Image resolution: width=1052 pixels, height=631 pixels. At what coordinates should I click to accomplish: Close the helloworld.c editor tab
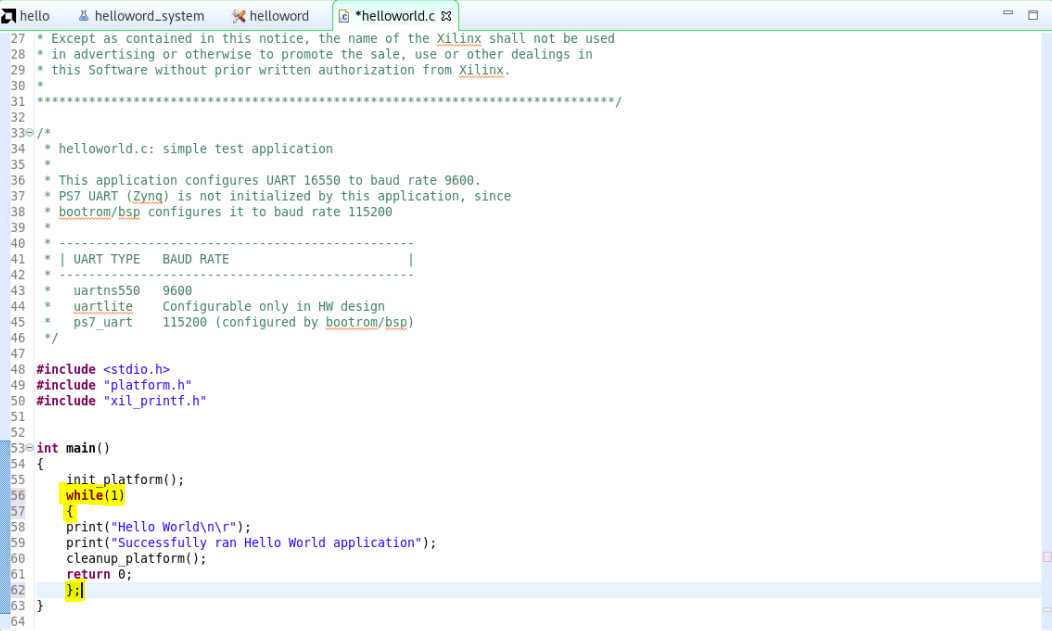pos(447,16)
